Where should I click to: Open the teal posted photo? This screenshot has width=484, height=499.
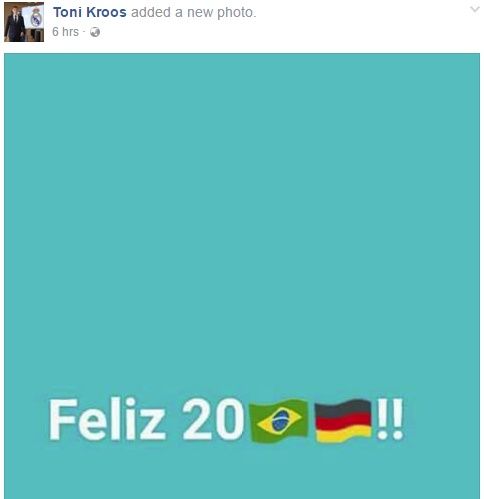[x=242, y=276]
